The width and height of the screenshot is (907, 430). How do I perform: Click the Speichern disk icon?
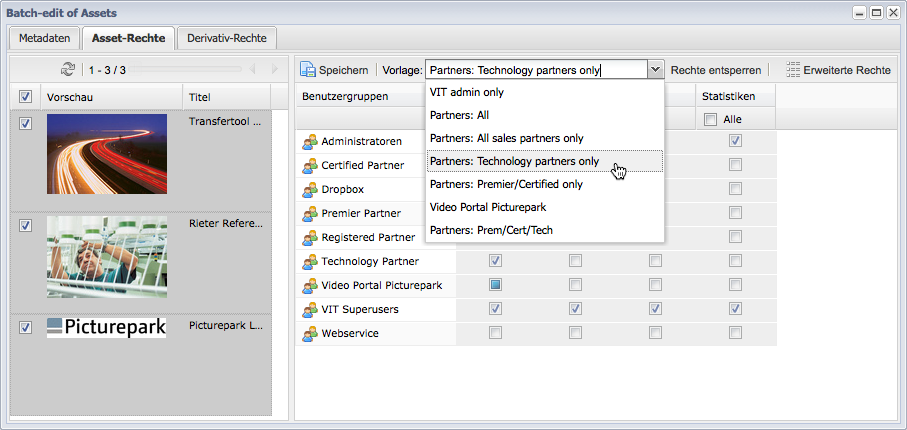tap(307, 70)
